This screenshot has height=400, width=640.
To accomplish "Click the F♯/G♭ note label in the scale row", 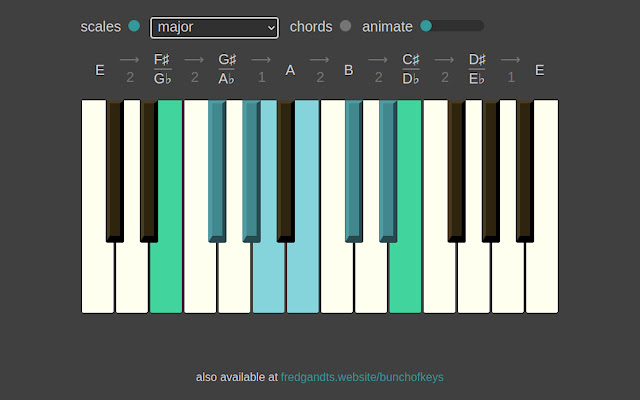I will tap(162, 69).
